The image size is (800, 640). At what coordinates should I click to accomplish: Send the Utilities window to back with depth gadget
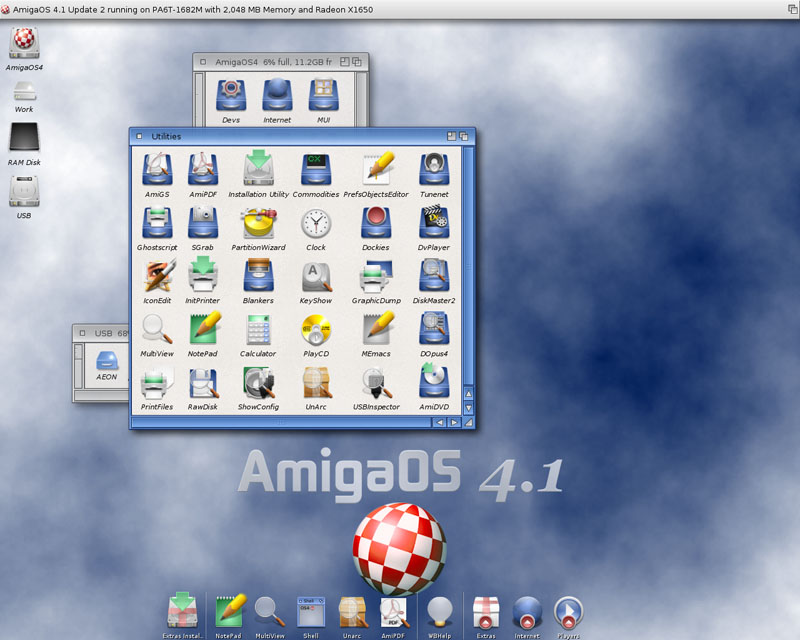(462, 136)
